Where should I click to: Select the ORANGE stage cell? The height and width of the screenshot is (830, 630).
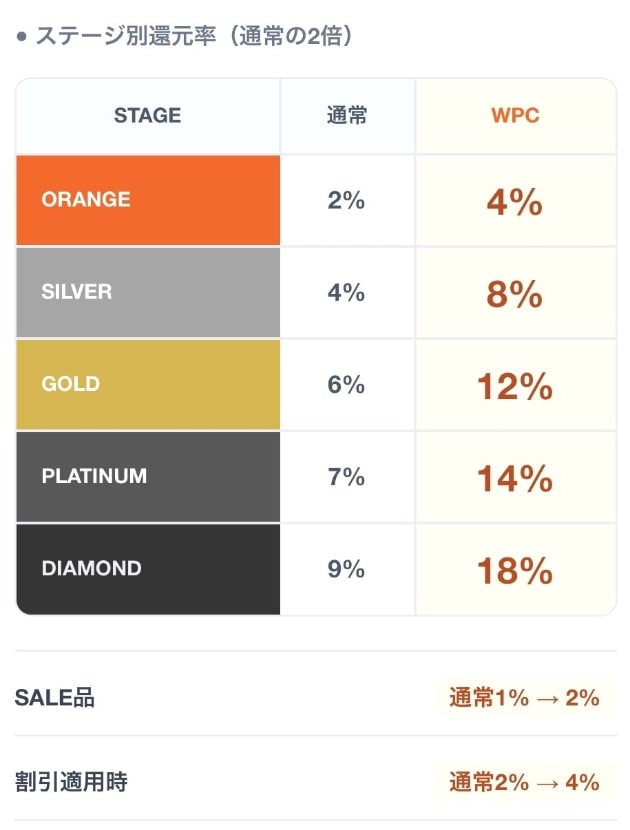[x=147, y=200]
